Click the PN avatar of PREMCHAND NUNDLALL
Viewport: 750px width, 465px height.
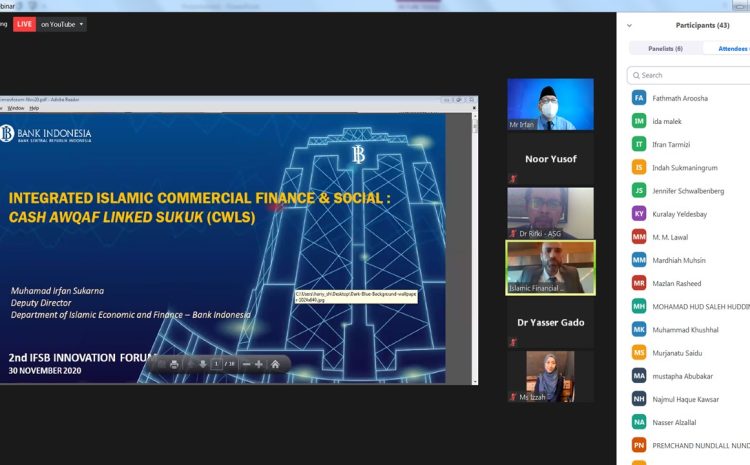click(639, 445)
